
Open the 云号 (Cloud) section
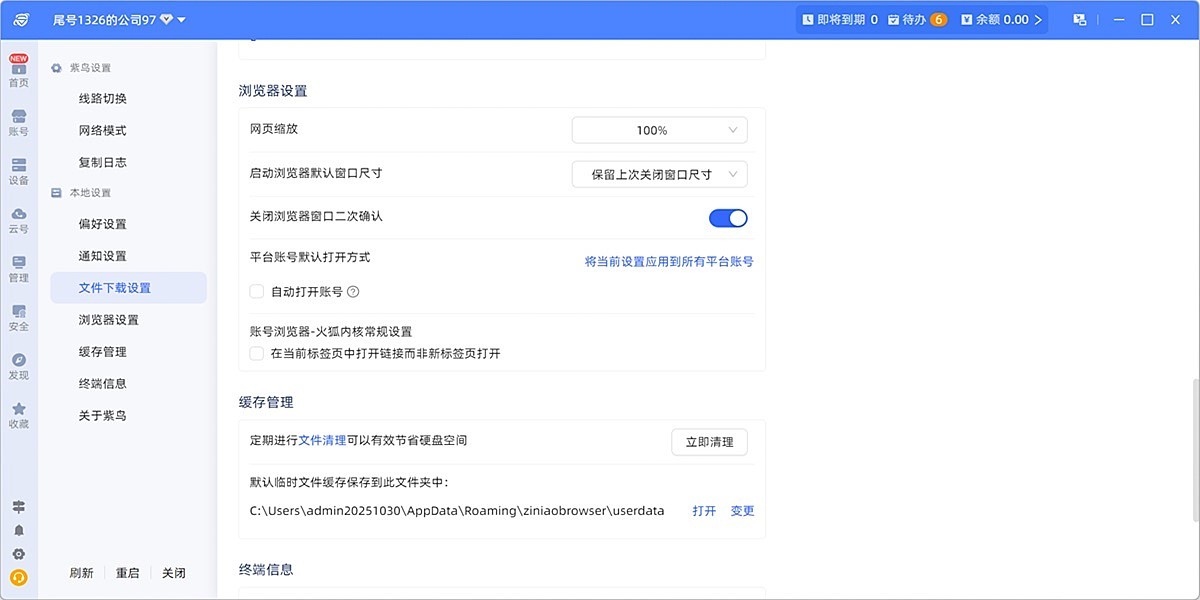pos(18,220)
